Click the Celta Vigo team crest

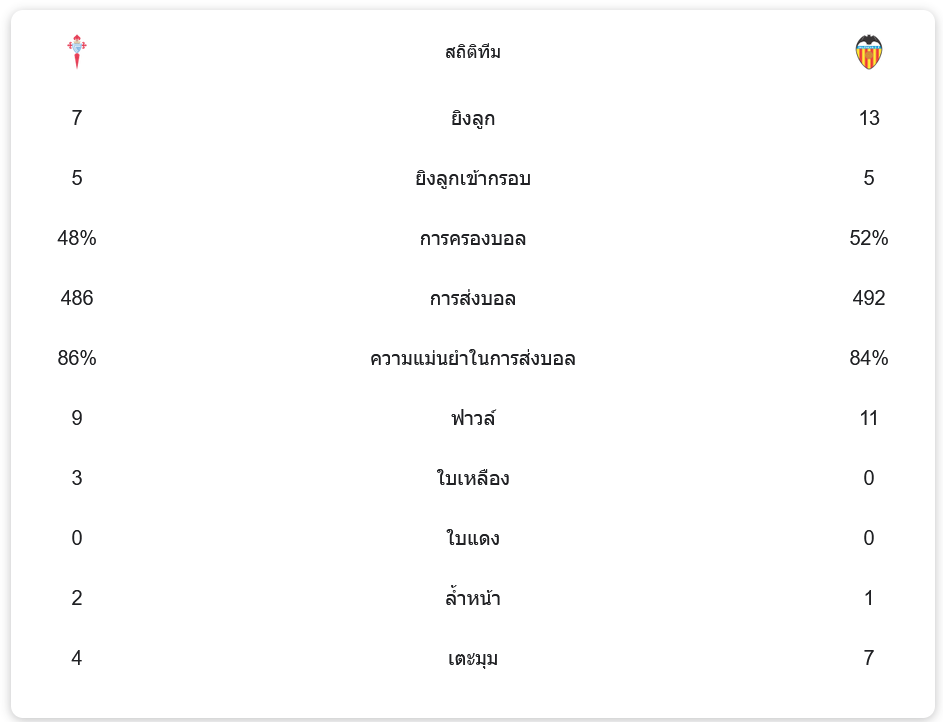click(77, 51)
